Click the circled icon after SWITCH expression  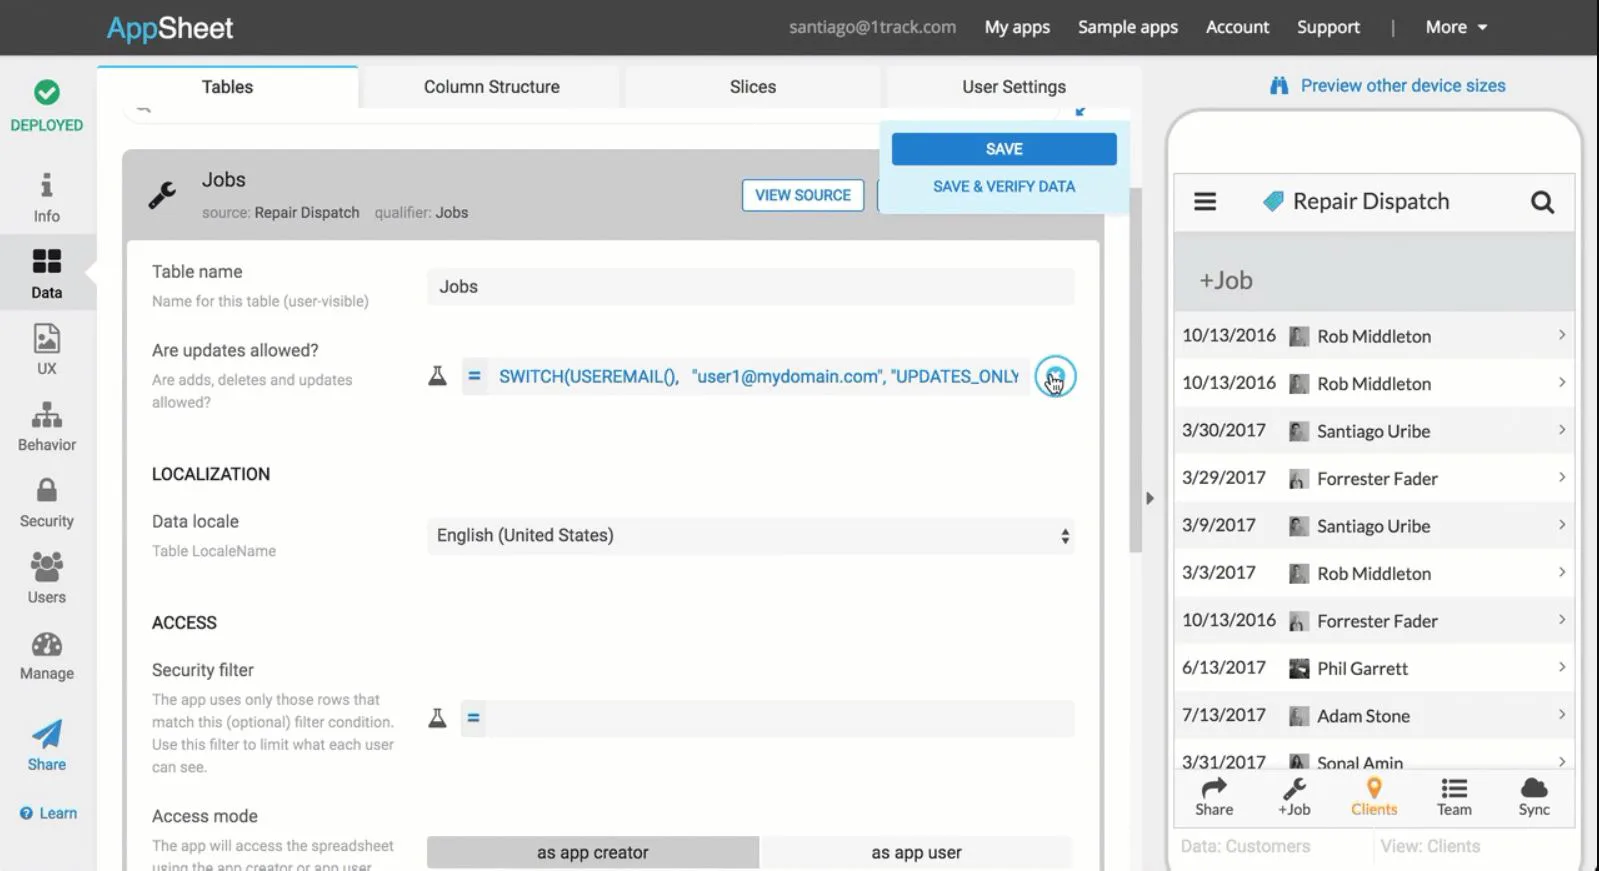tap(1055, 376)
